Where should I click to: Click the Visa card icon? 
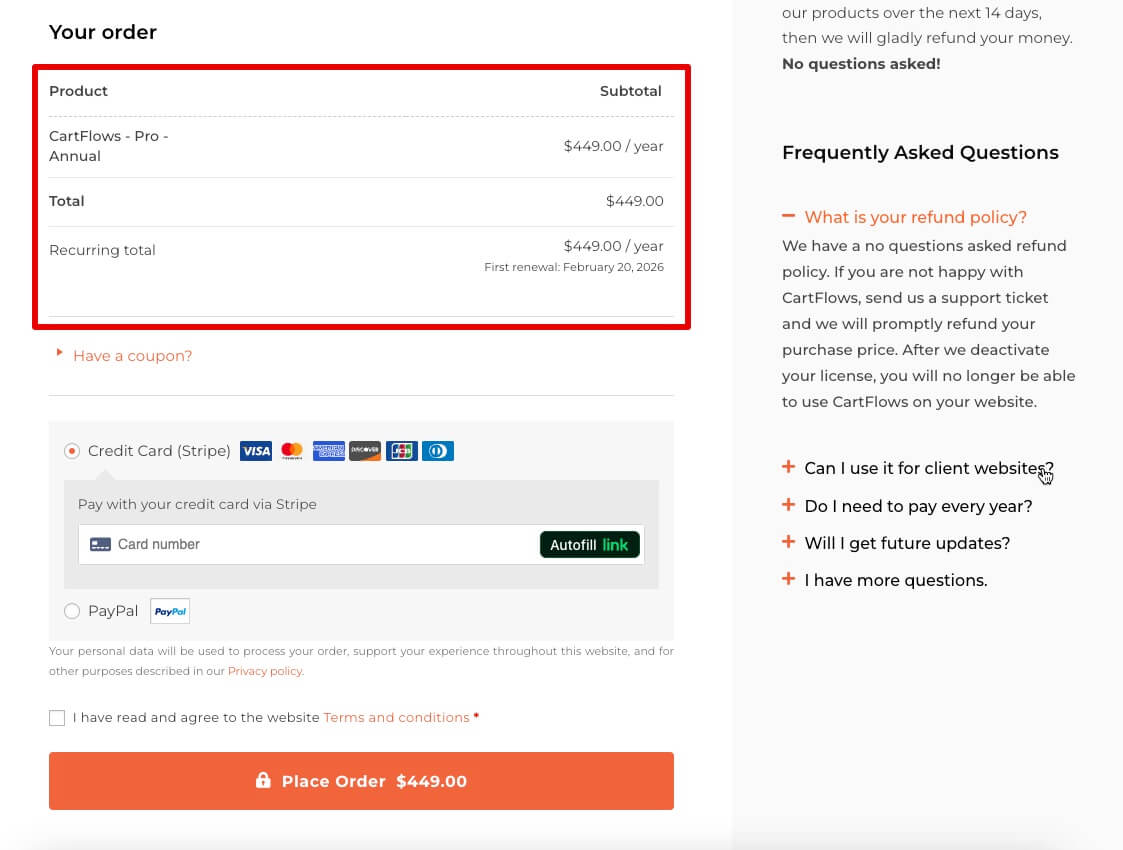(256, 451)
